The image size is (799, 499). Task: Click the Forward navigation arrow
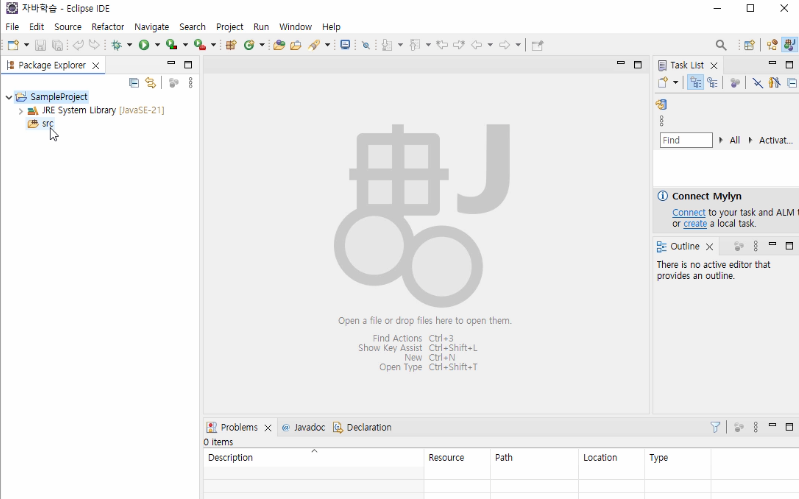tap(504, 45)
